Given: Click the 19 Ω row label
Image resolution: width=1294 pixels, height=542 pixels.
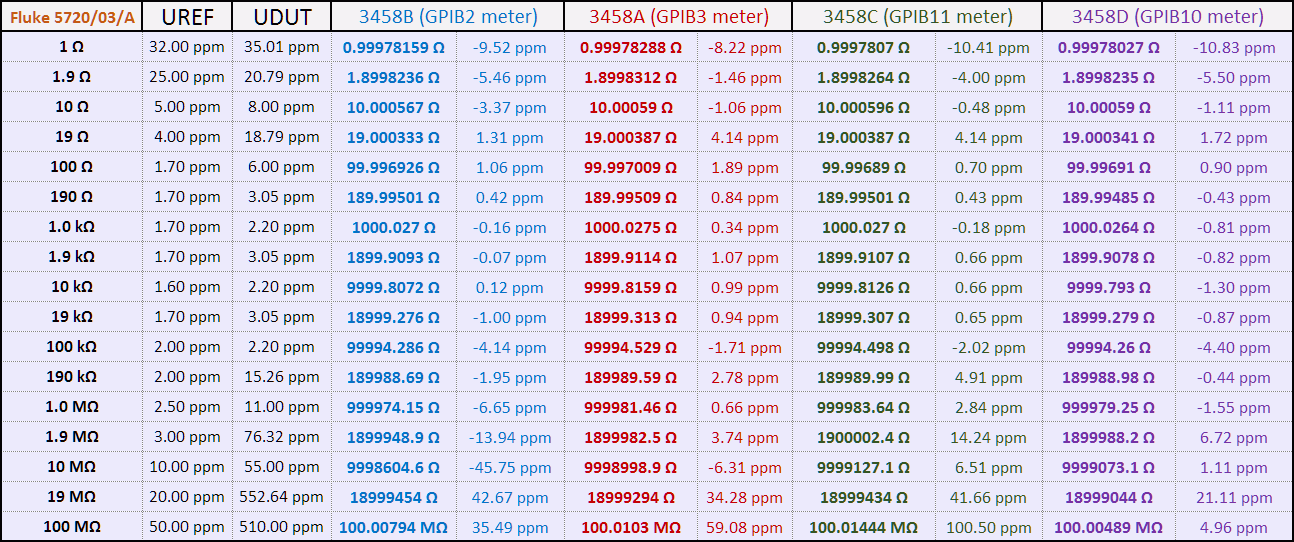Looking at the screenshot, I should tap(72, 137).
